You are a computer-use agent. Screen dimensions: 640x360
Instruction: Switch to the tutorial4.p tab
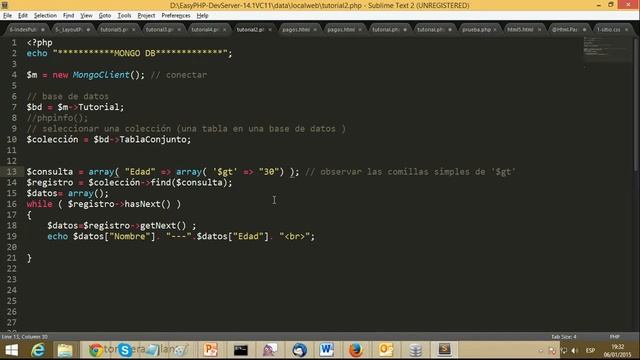206,30
